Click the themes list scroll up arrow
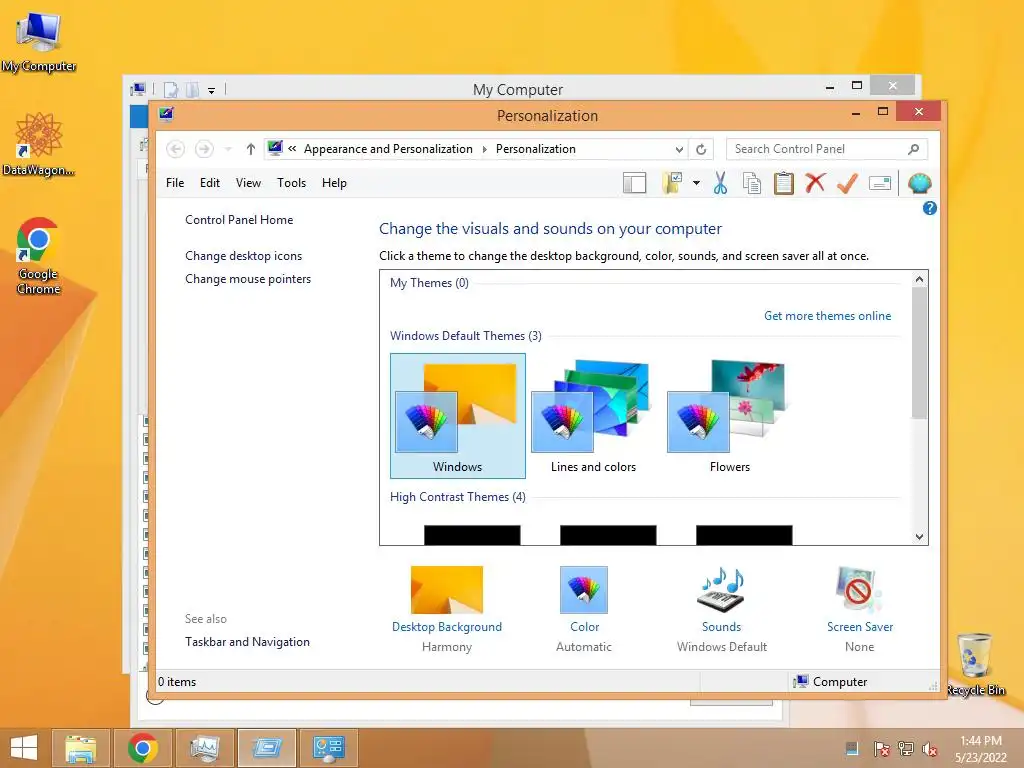 point(920,280)
